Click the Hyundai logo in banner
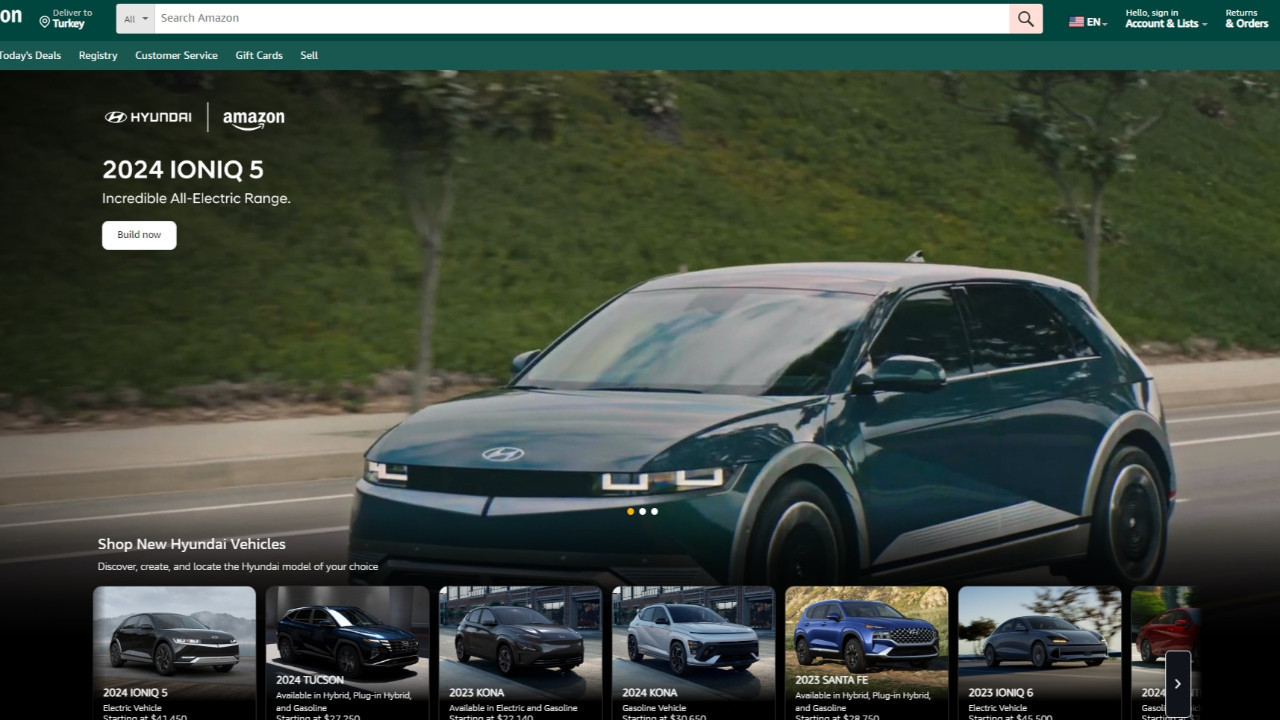Viewport: 1280px width, 720px height. 148,117
